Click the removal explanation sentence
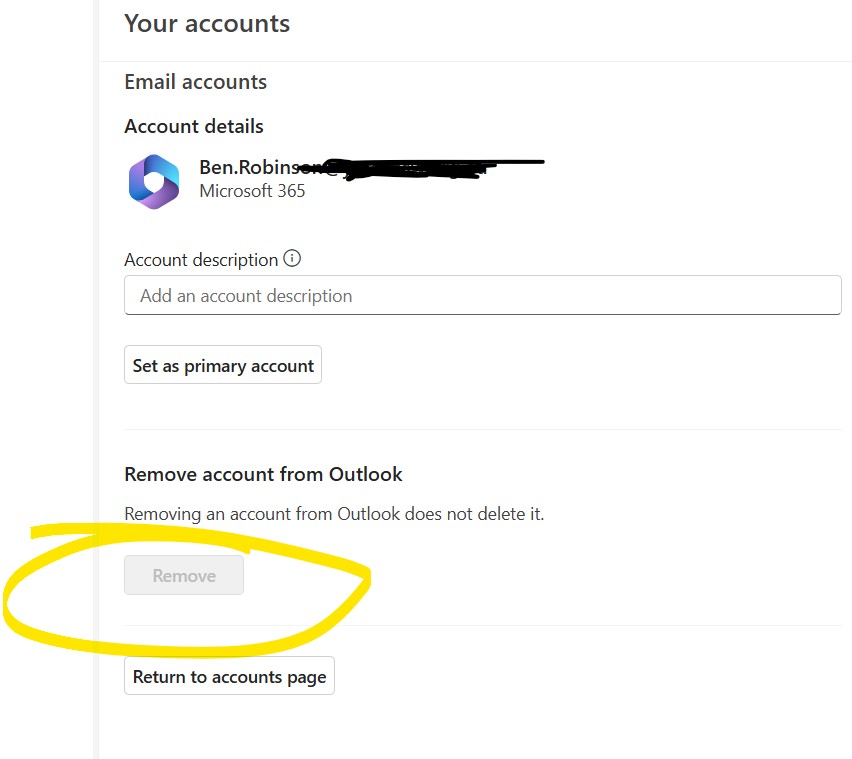The height and width of the screenshot is (759, 852). (334, 513)
